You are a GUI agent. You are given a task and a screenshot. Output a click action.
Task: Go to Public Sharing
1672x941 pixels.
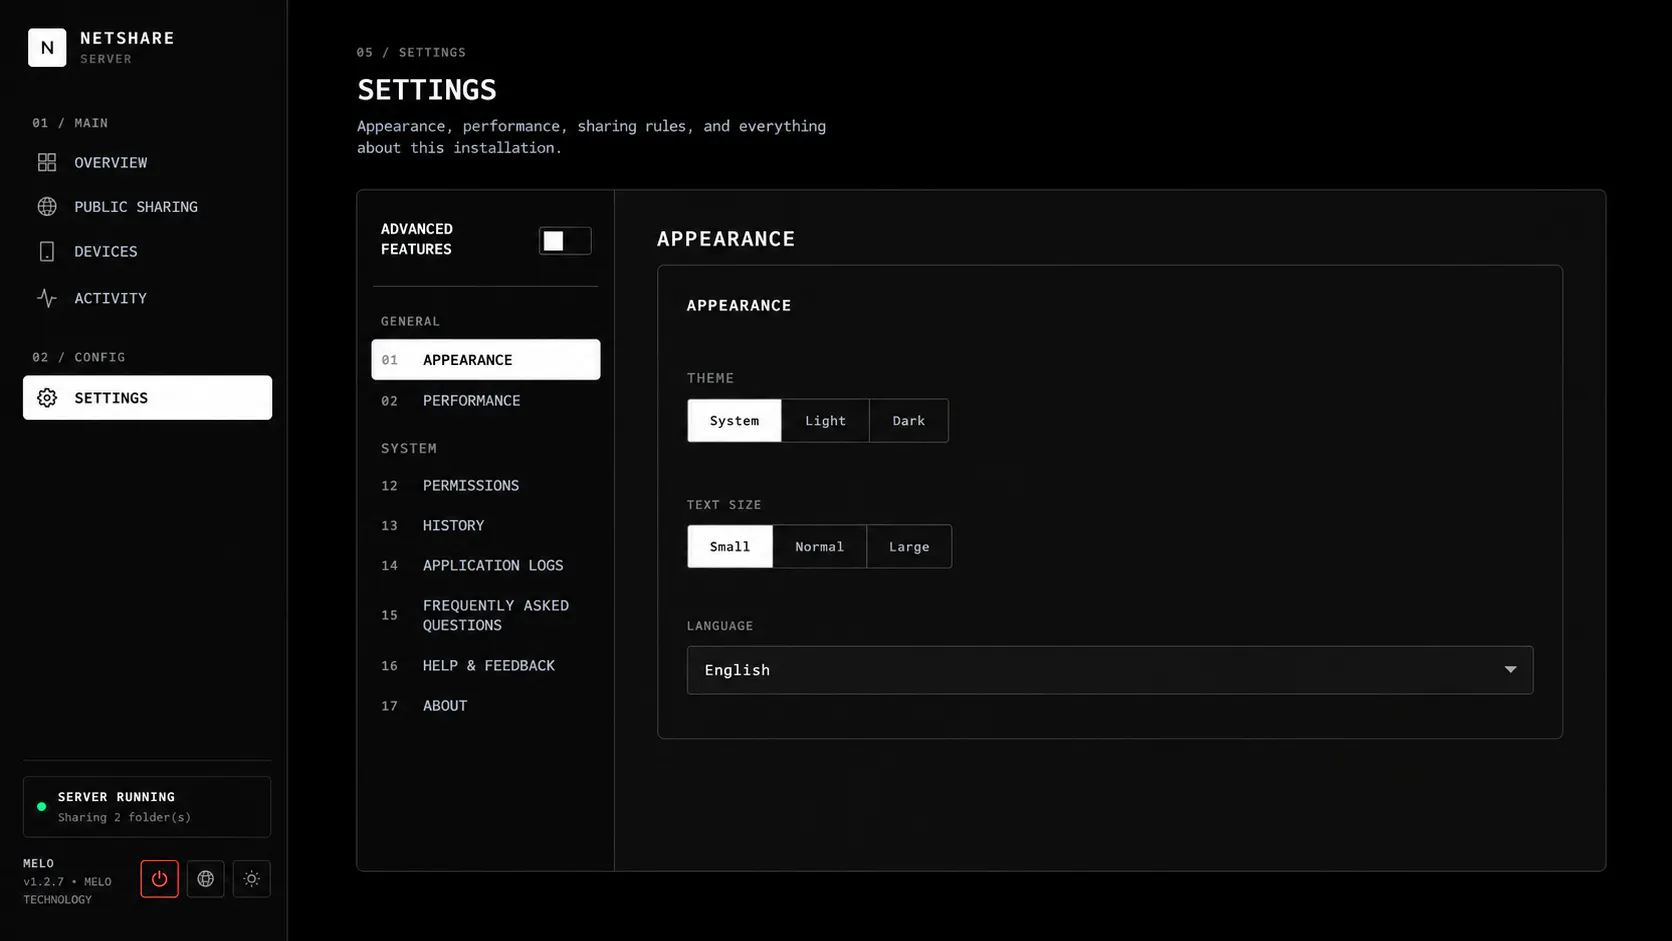(x=147, y=207)
